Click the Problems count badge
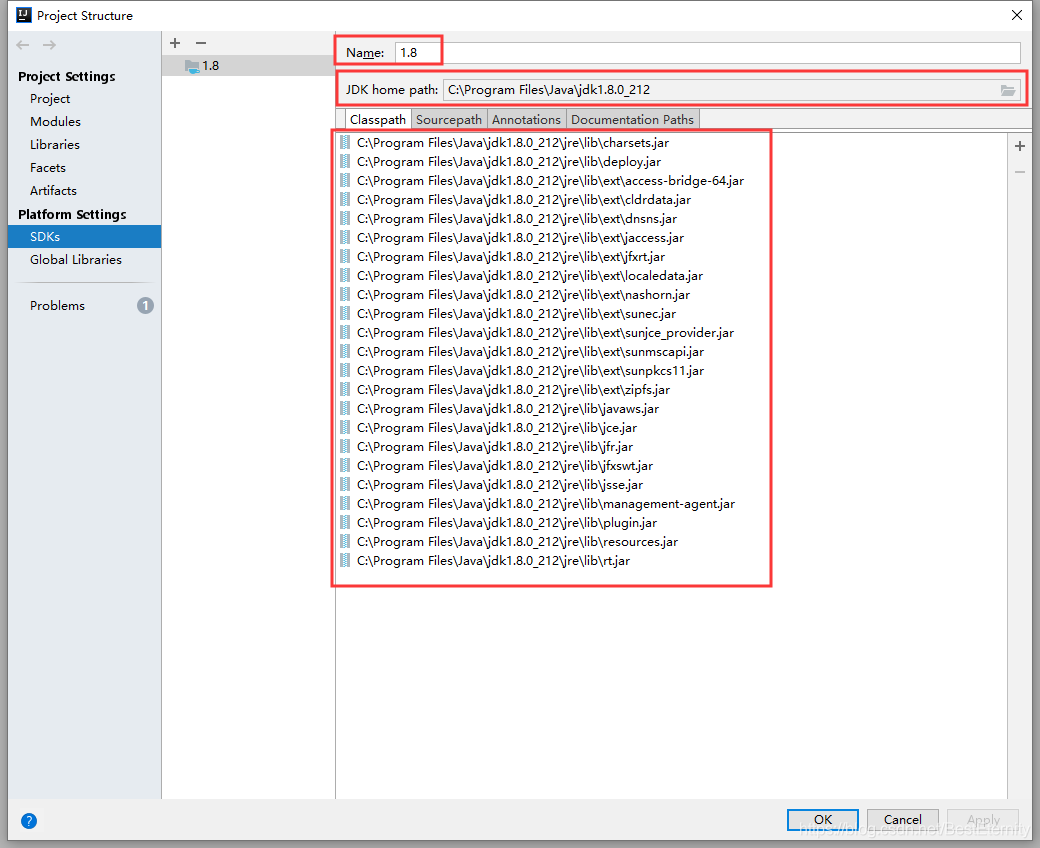This screenshot has width=1040, height=848. click(x=145, y=306)
